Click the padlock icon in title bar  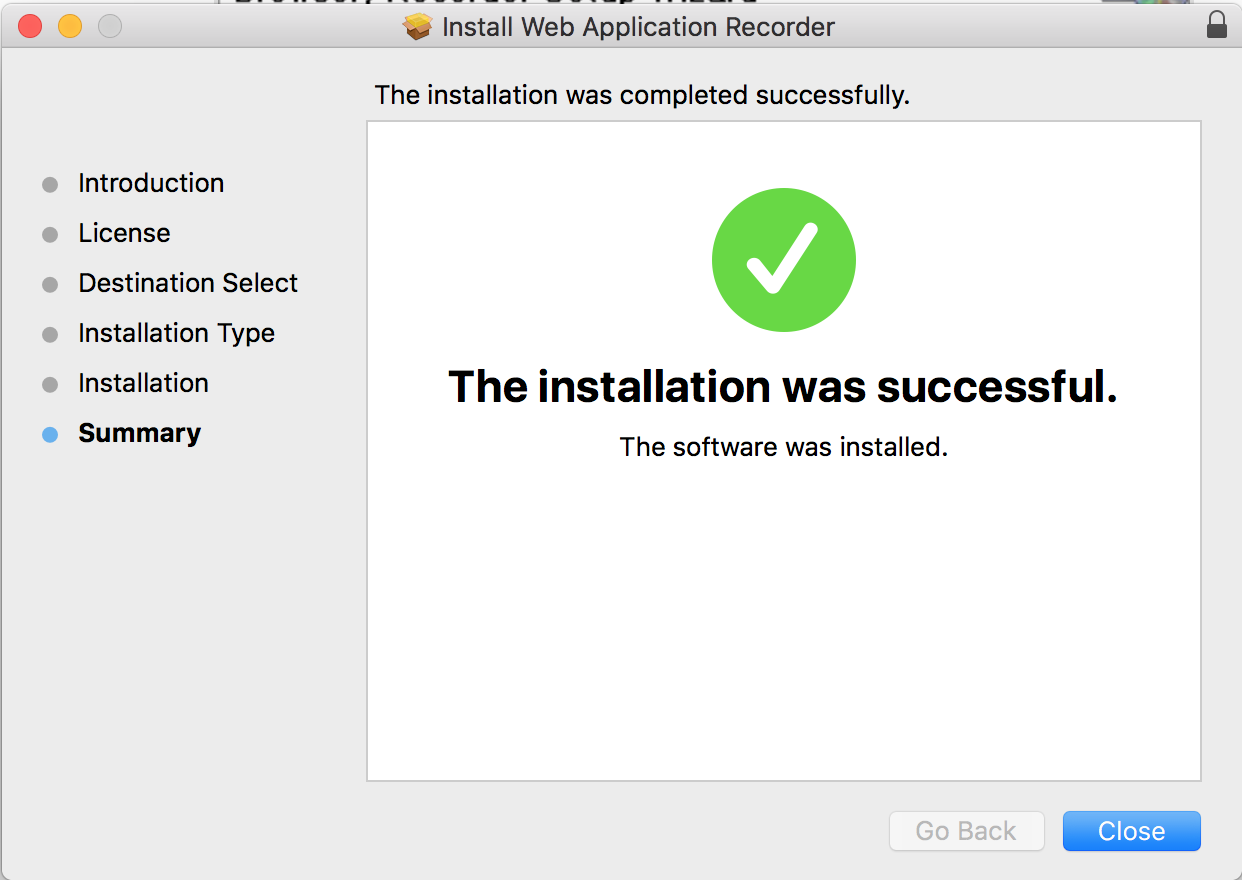tap(1216, 26)
